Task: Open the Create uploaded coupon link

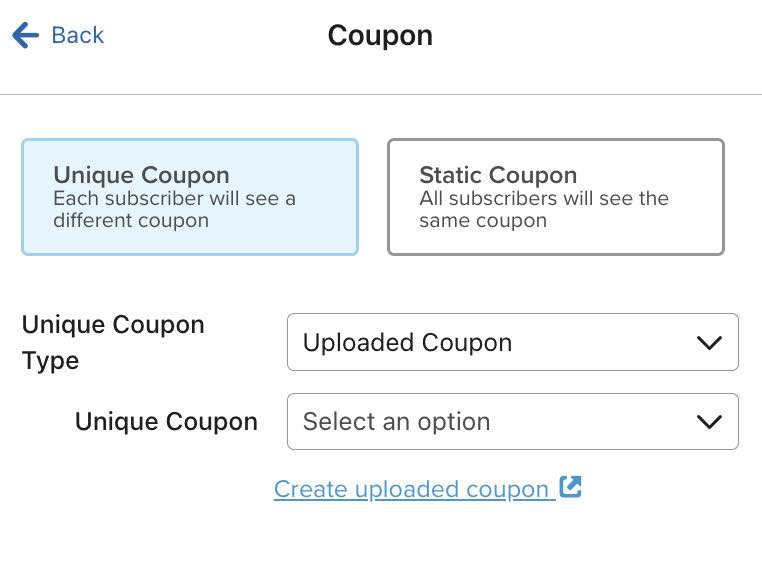Action: [x=411, y=489]
